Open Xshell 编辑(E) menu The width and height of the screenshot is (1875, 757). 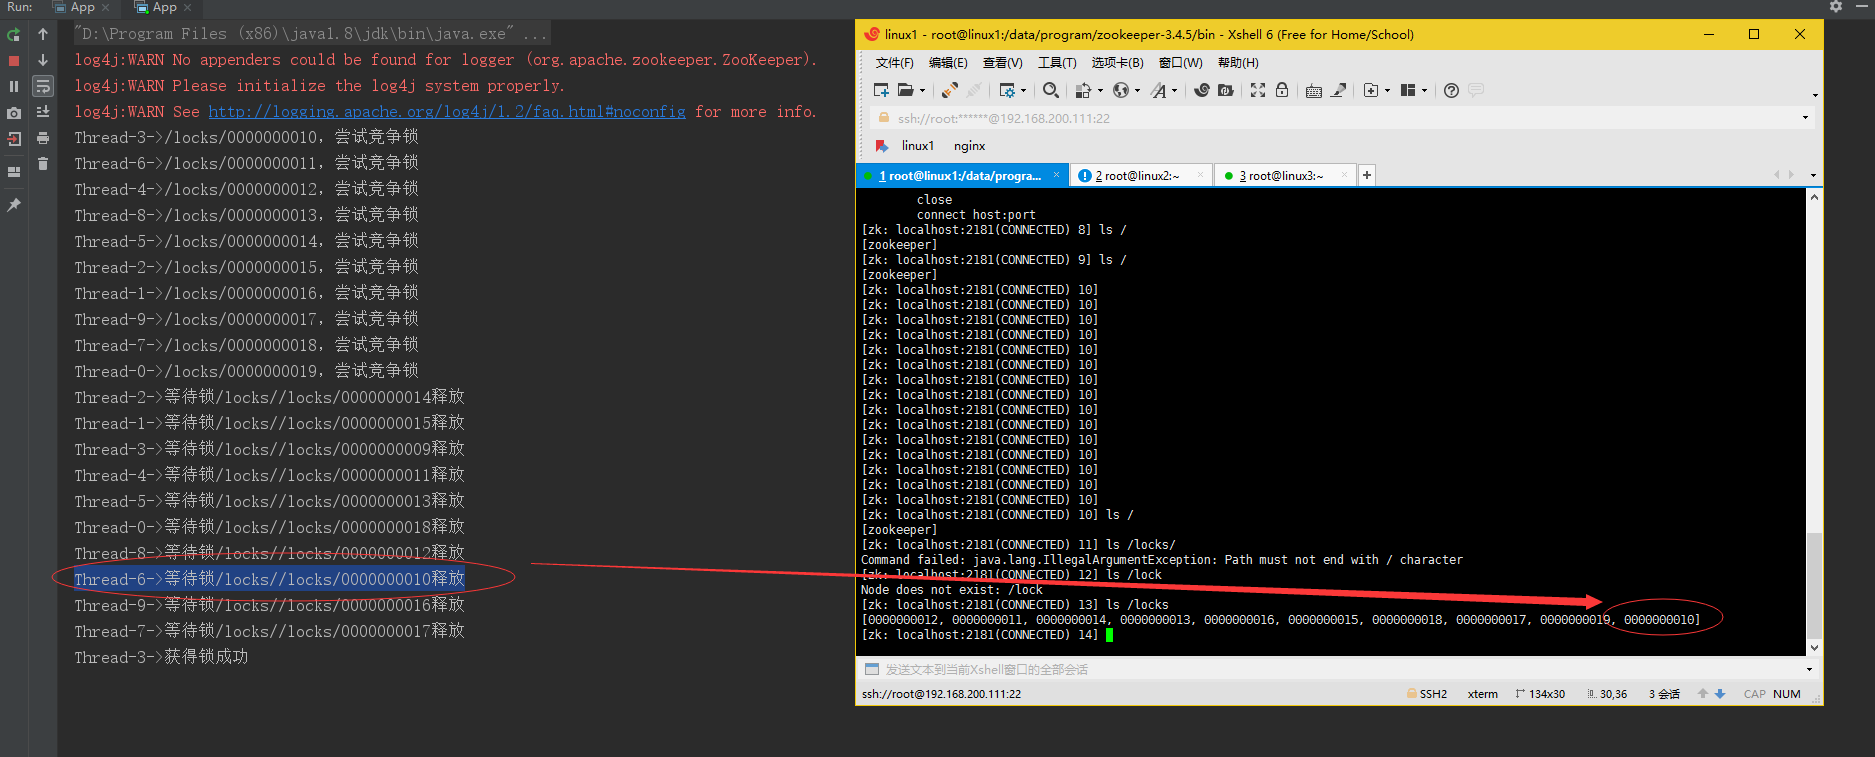(948, 63)
